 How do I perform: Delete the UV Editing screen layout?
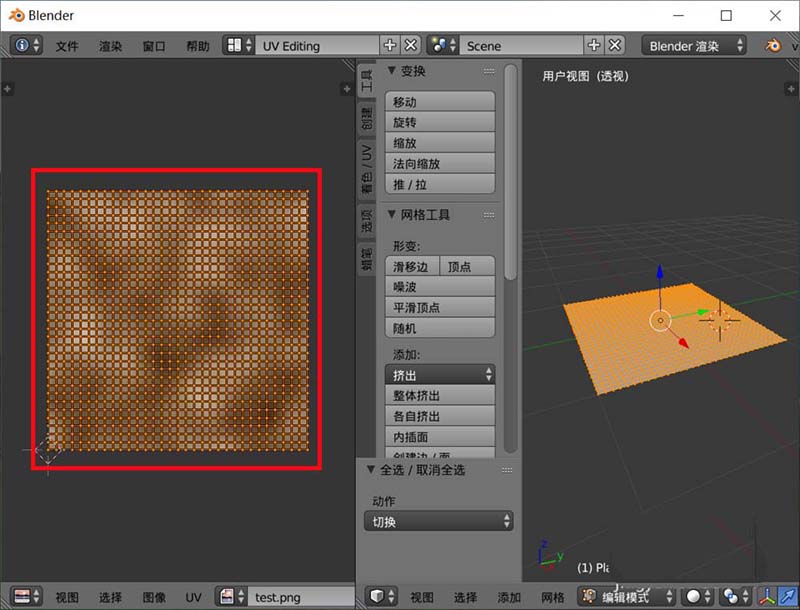point(411,45)
